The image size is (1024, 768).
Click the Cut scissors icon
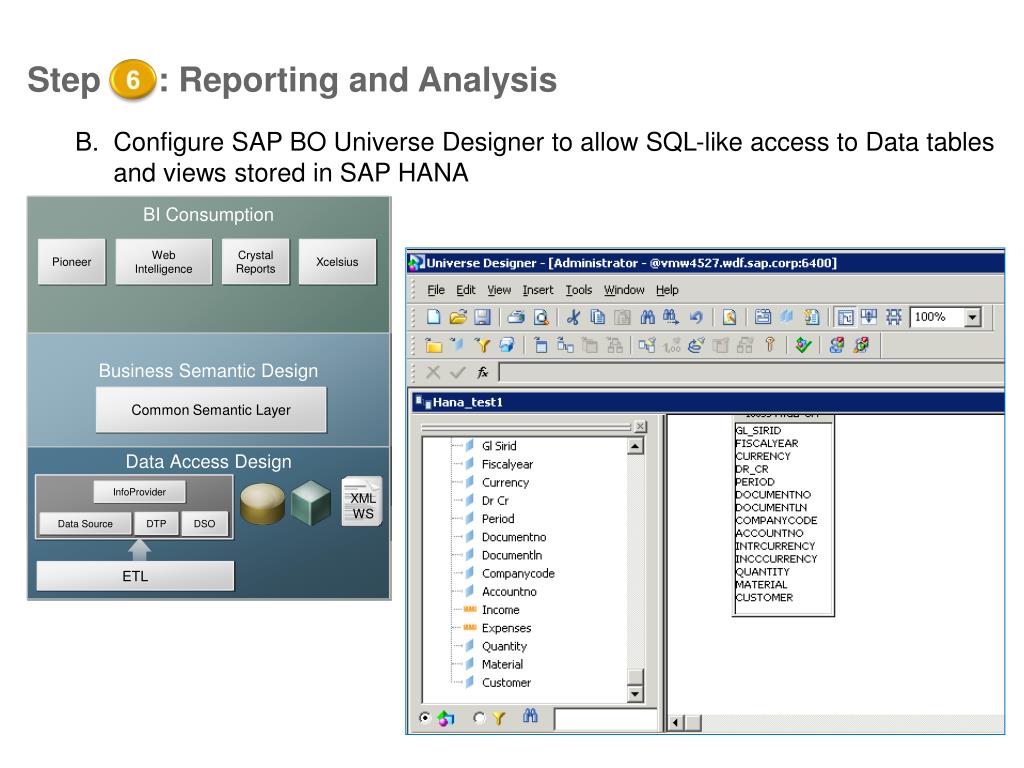pos(573,317)
